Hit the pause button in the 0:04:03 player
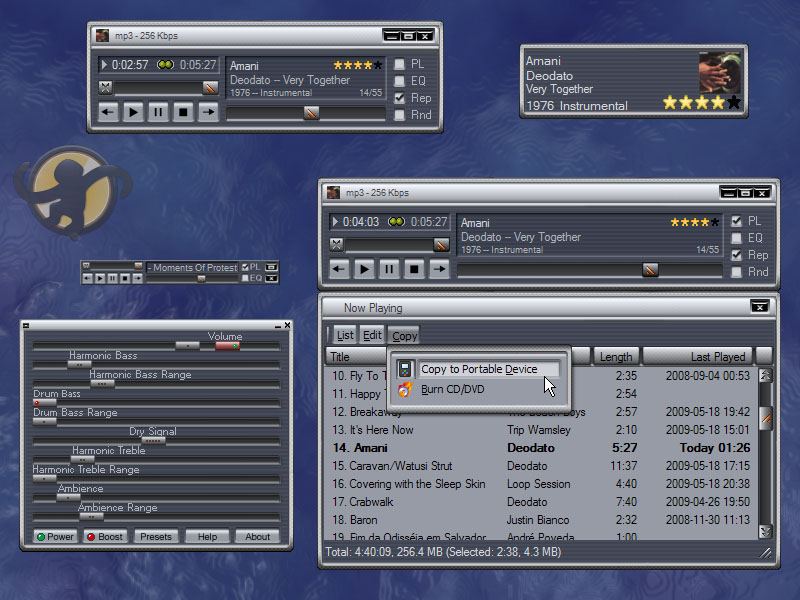 tap(389, 269)
